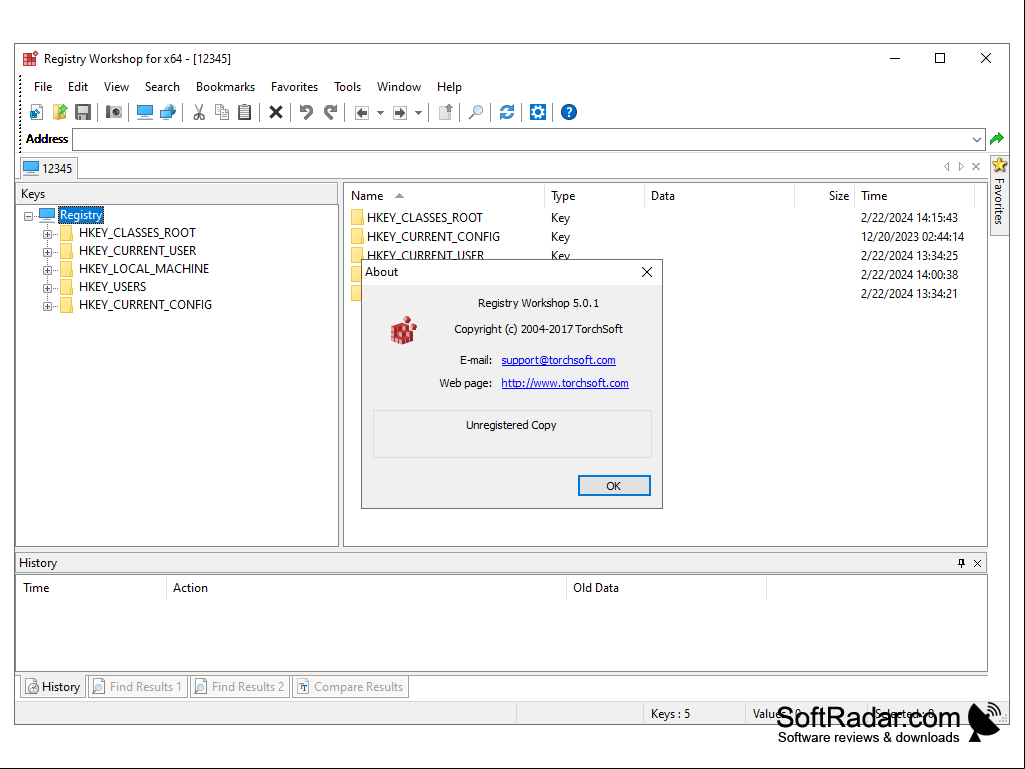
Task: Click the next tab scroll arrow
Action: pos(961,167)
